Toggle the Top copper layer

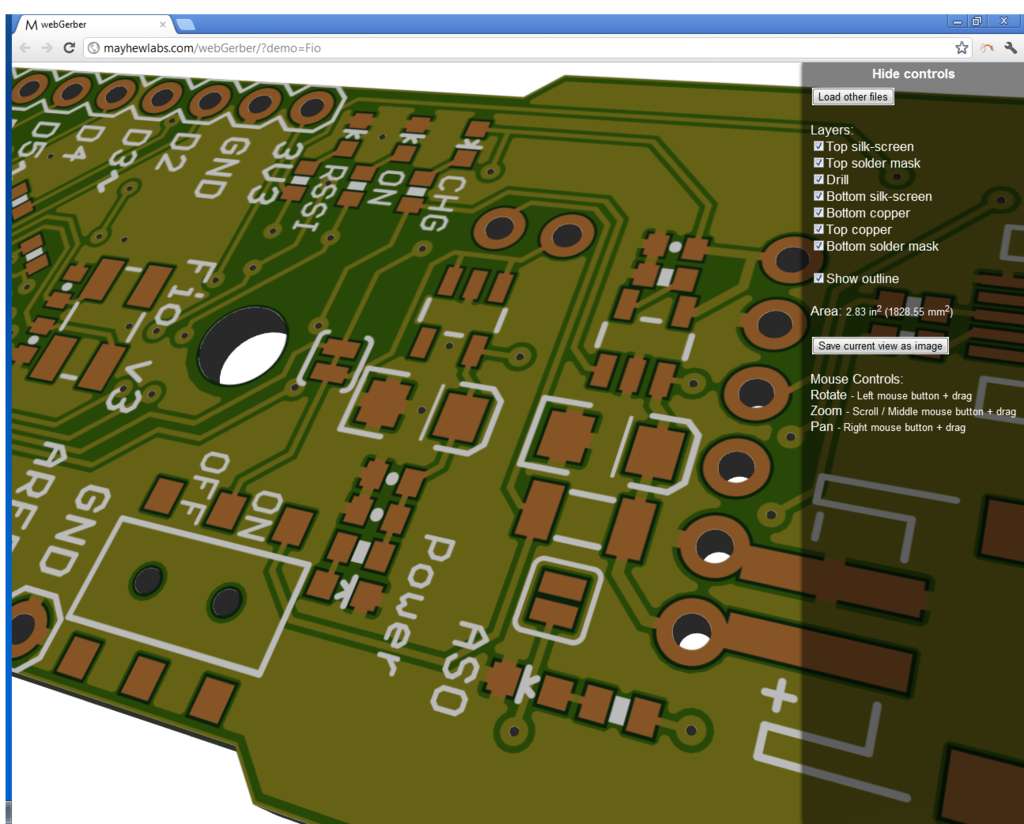pos(818,229)
